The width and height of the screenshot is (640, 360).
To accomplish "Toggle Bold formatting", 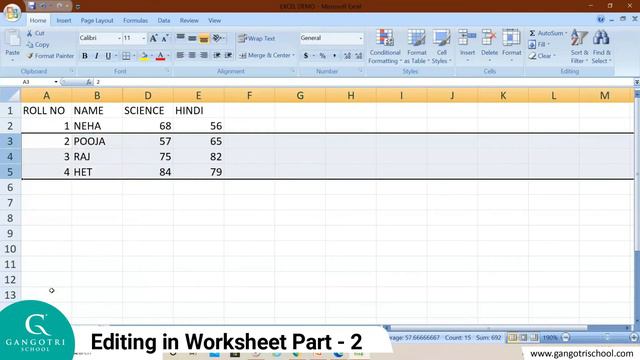I will [85, 56].
